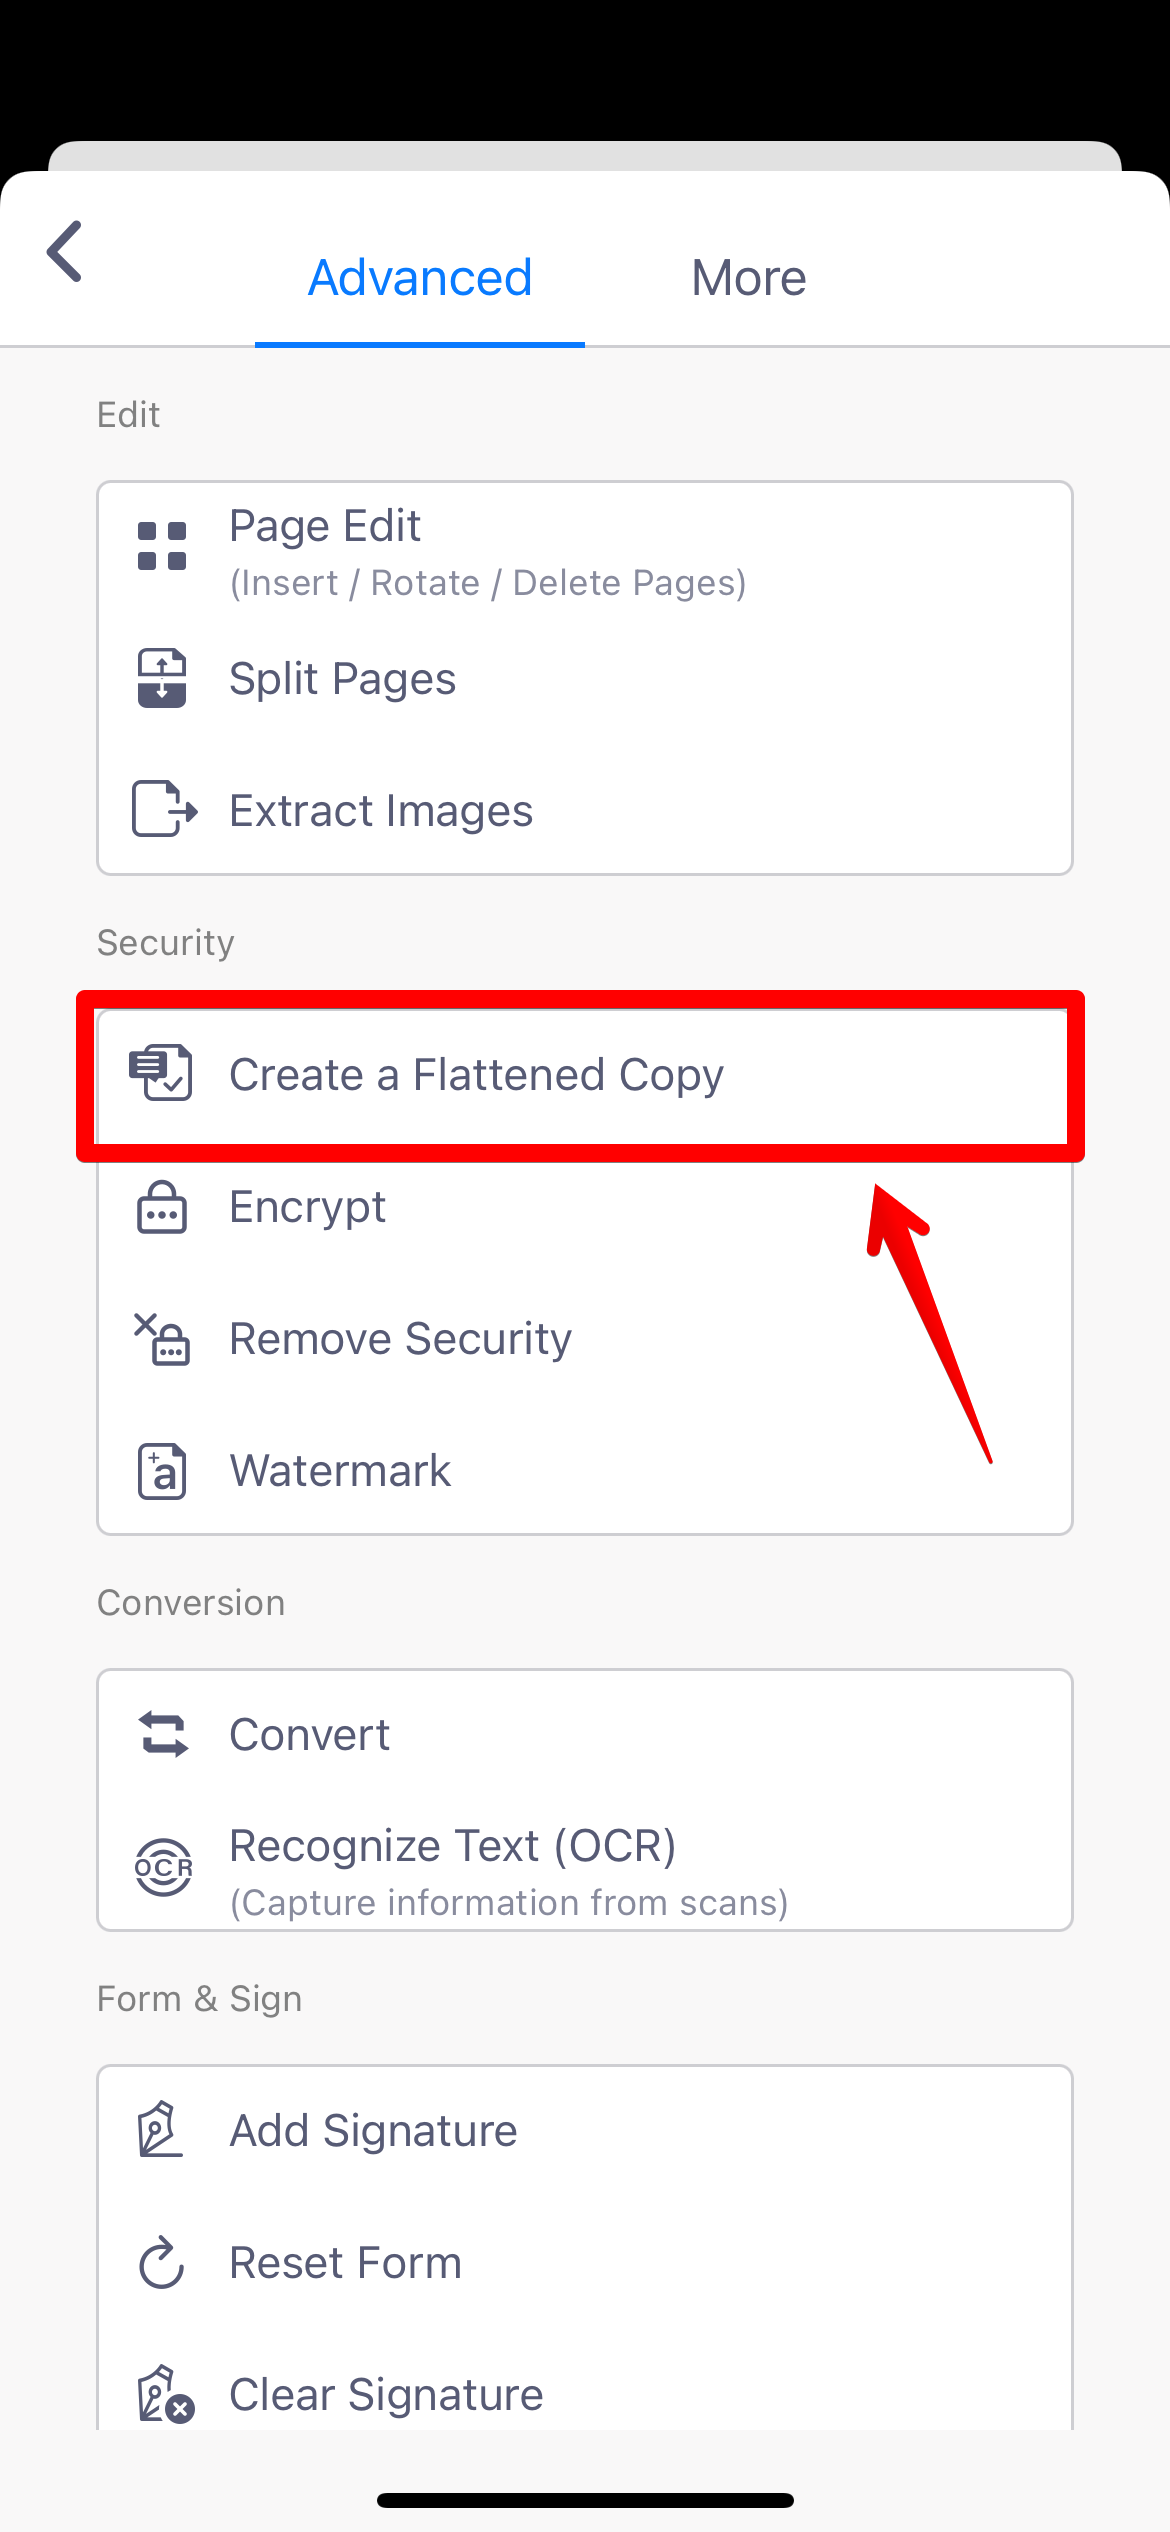This screenshot has width=1170, height=2532.
Task: Tap the Split Pages icon
Action: [x=162, y=678]
